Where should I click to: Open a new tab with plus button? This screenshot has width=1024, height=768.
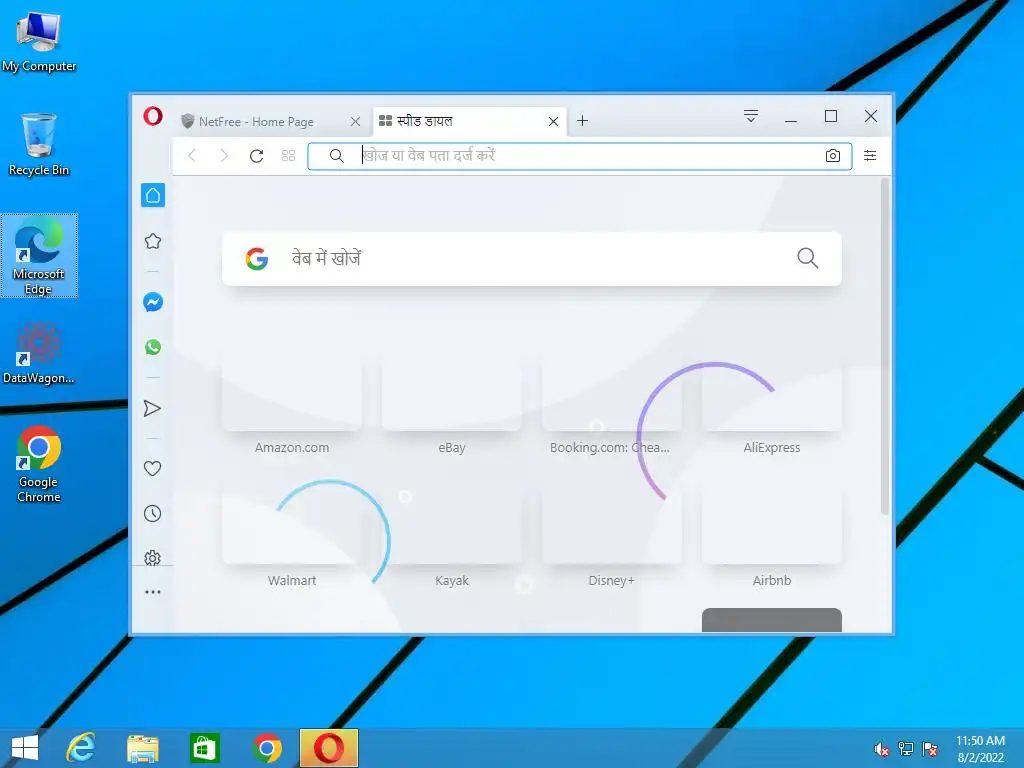tap(583, 121)
